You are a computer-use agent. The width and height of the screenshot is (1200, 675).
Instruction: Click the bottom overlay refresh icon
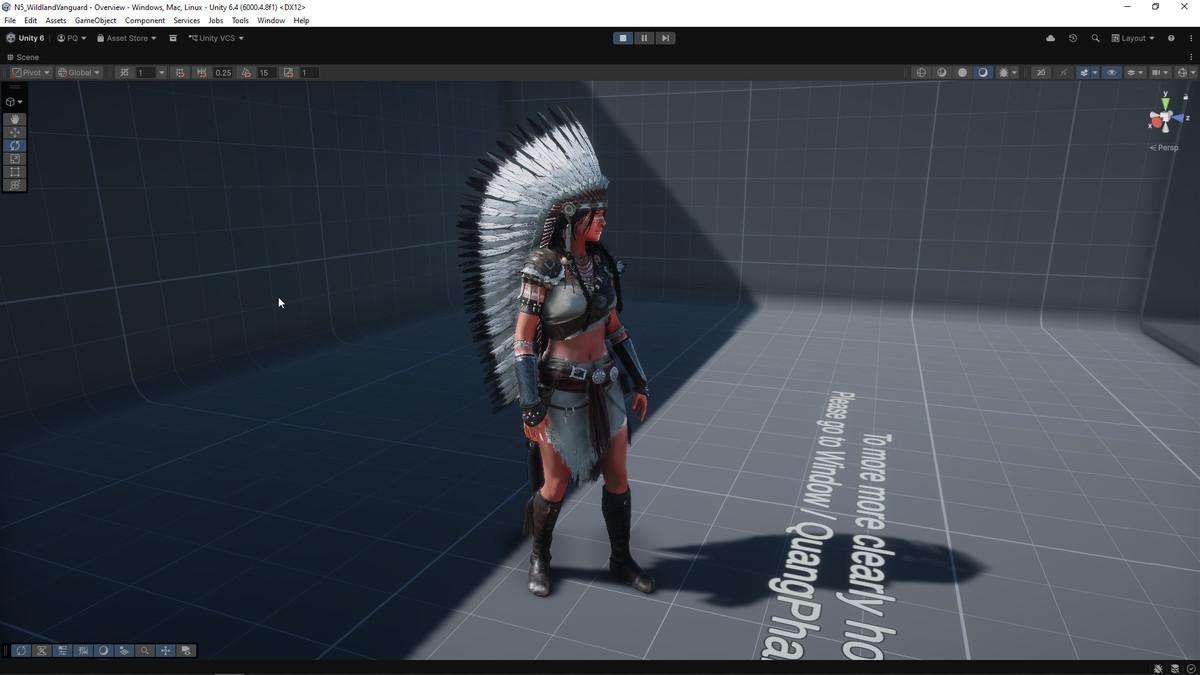[x=21, y=650]
